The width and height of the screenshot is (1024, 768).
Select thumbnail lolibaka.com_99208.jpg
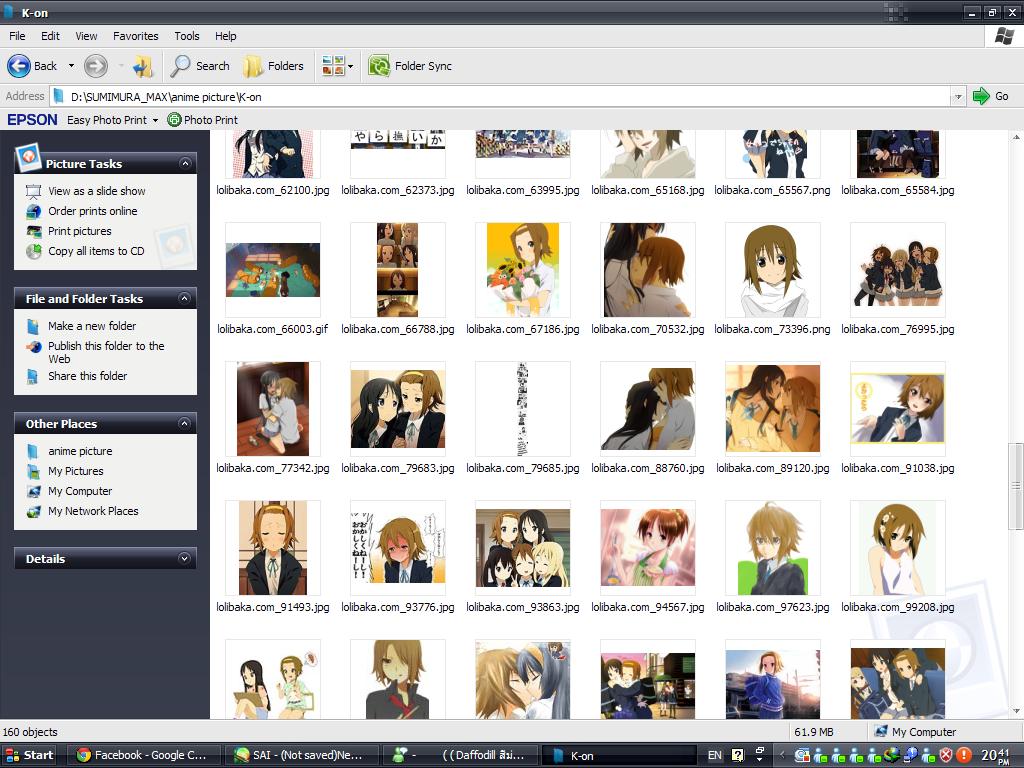[898, 548]
